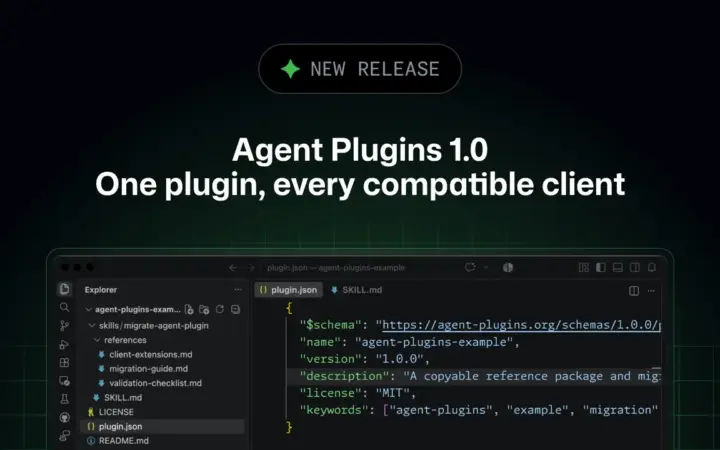Go forward with the right arrow
The height and width of the screenshot is (450, 720).
coord(251,268)
